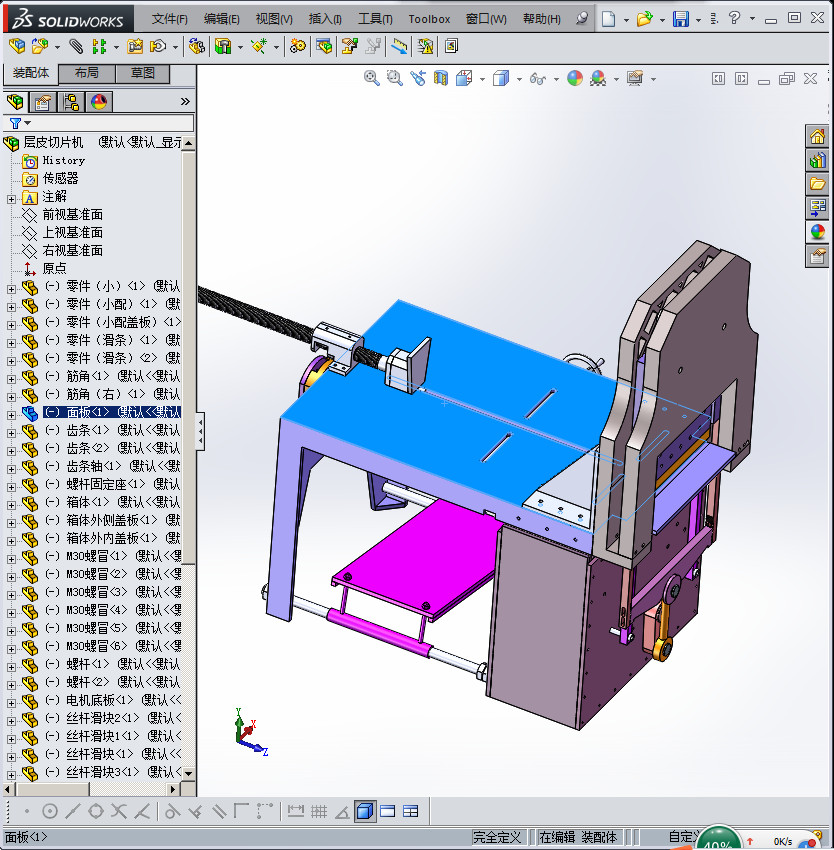The width and height of the screenshot is (834, 850).
Task: Switch to the 布局 tab
Action: [x=87, y=73]
